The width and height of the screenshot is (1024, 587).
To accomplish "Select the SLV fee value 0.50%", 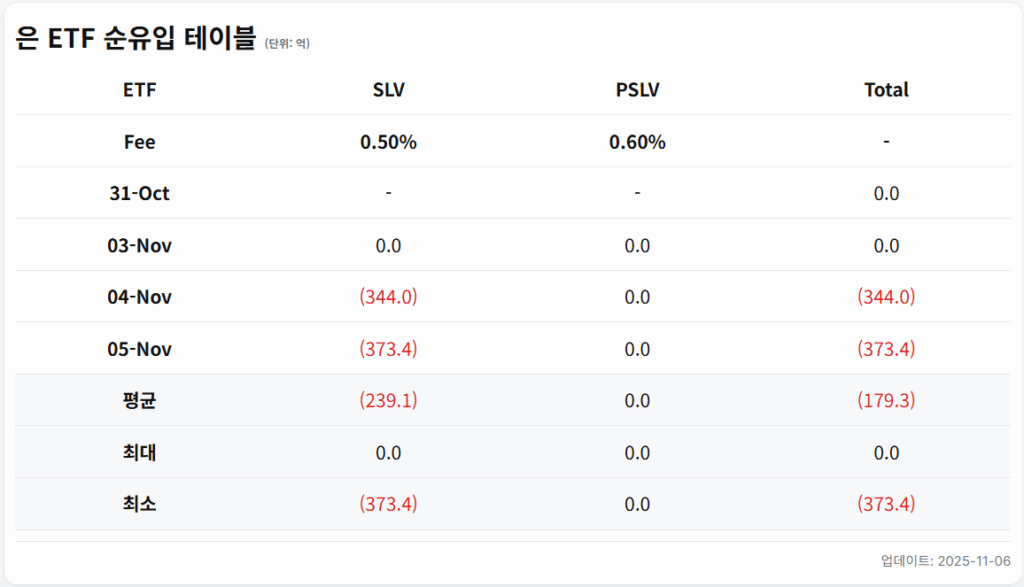I will (388, 142).
